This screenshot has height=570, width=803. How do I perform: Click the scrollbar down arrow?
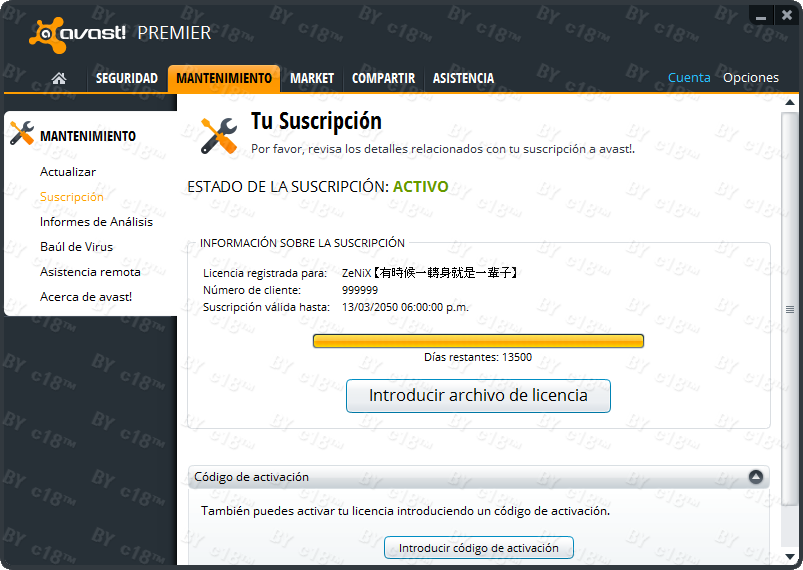tap(790, 557)
